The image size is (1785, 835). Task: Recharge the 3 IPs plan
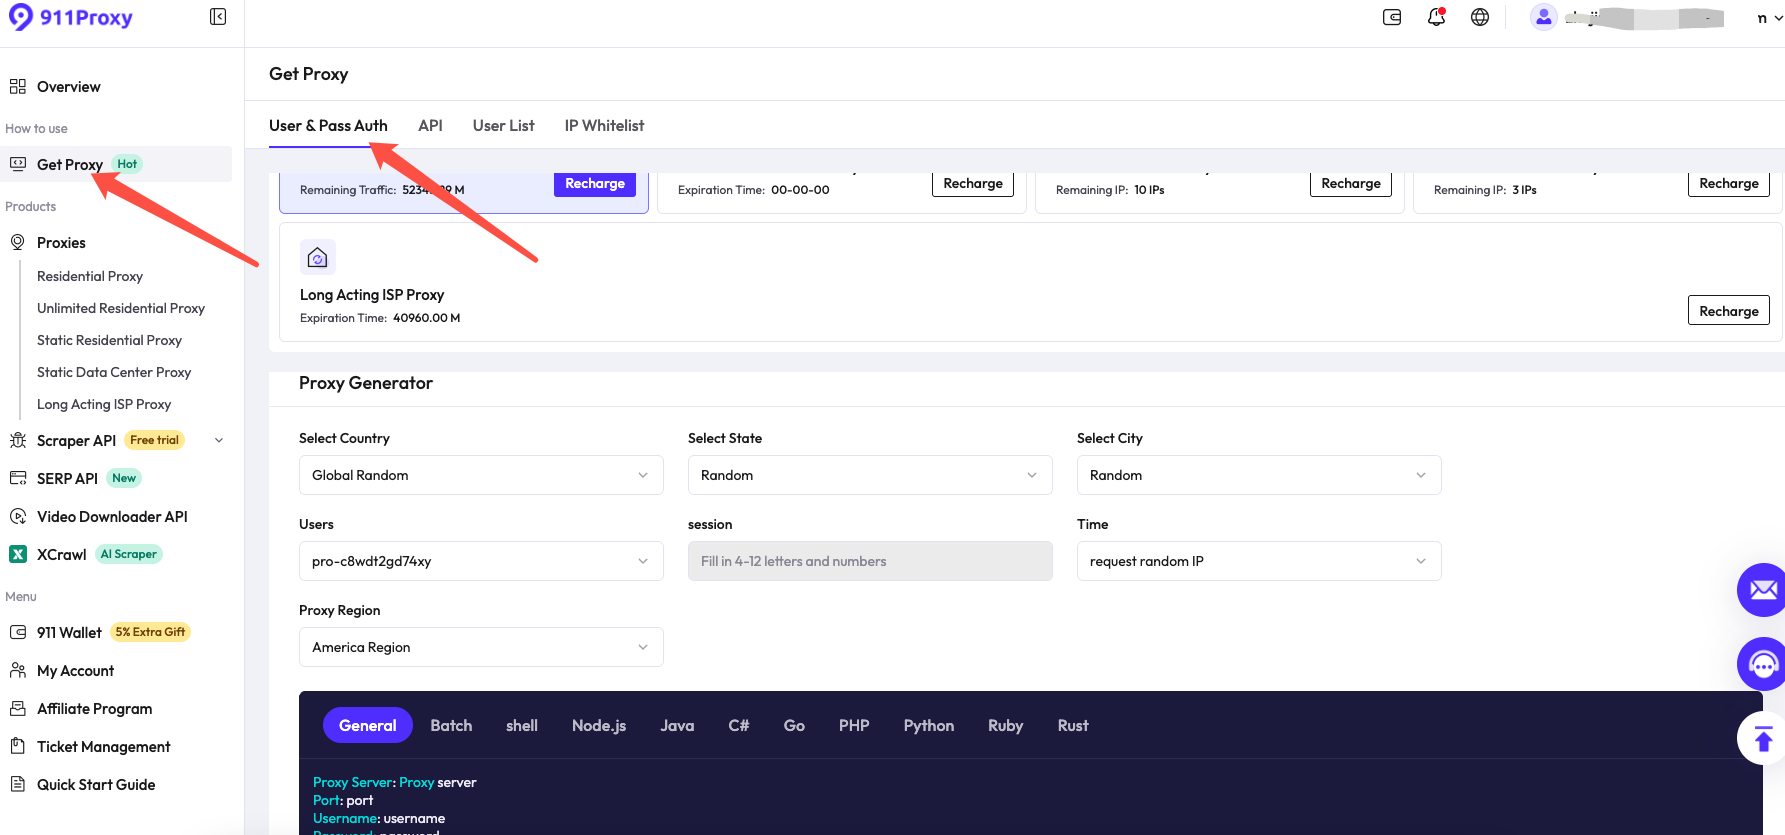(x=1729, y=183)
